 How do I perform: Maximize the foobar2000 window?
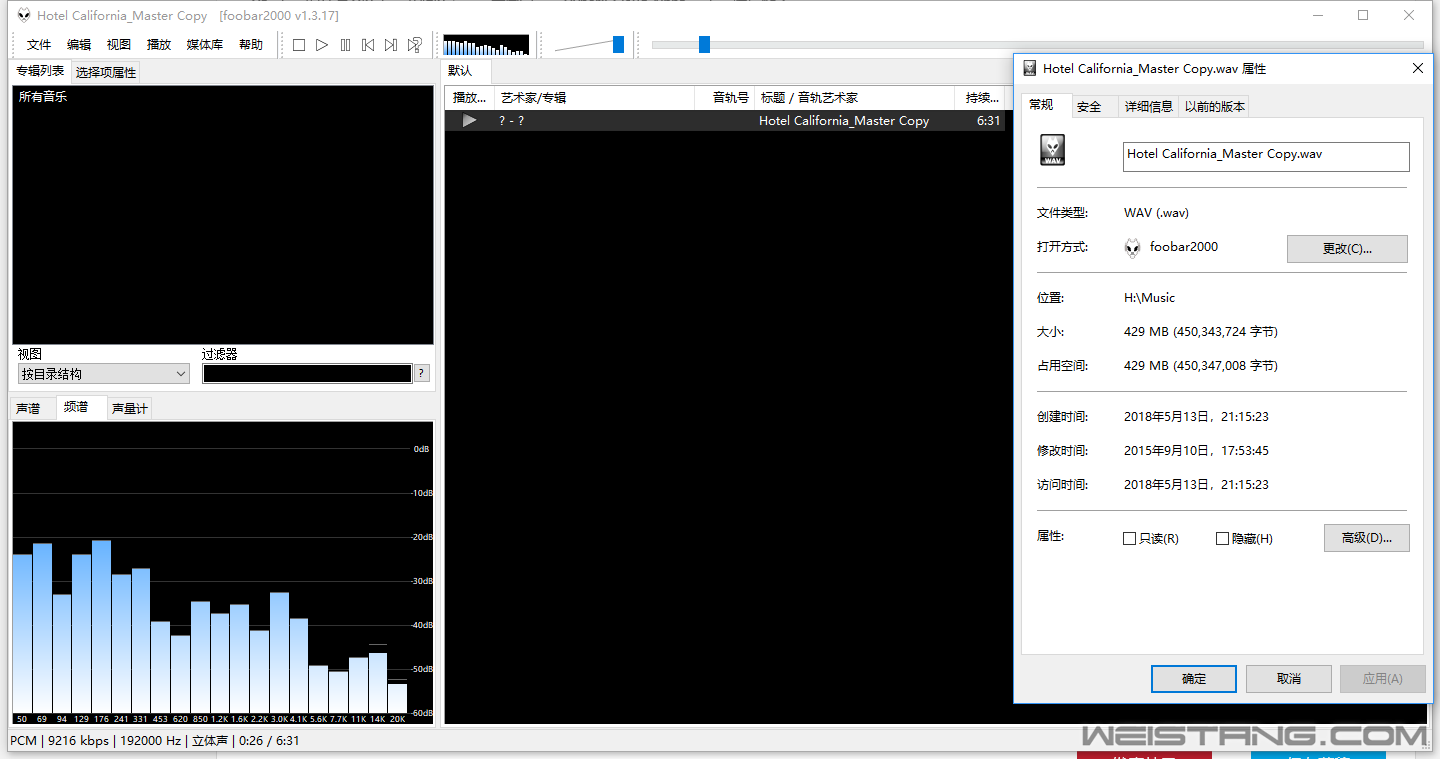(x=1363, y=15)
